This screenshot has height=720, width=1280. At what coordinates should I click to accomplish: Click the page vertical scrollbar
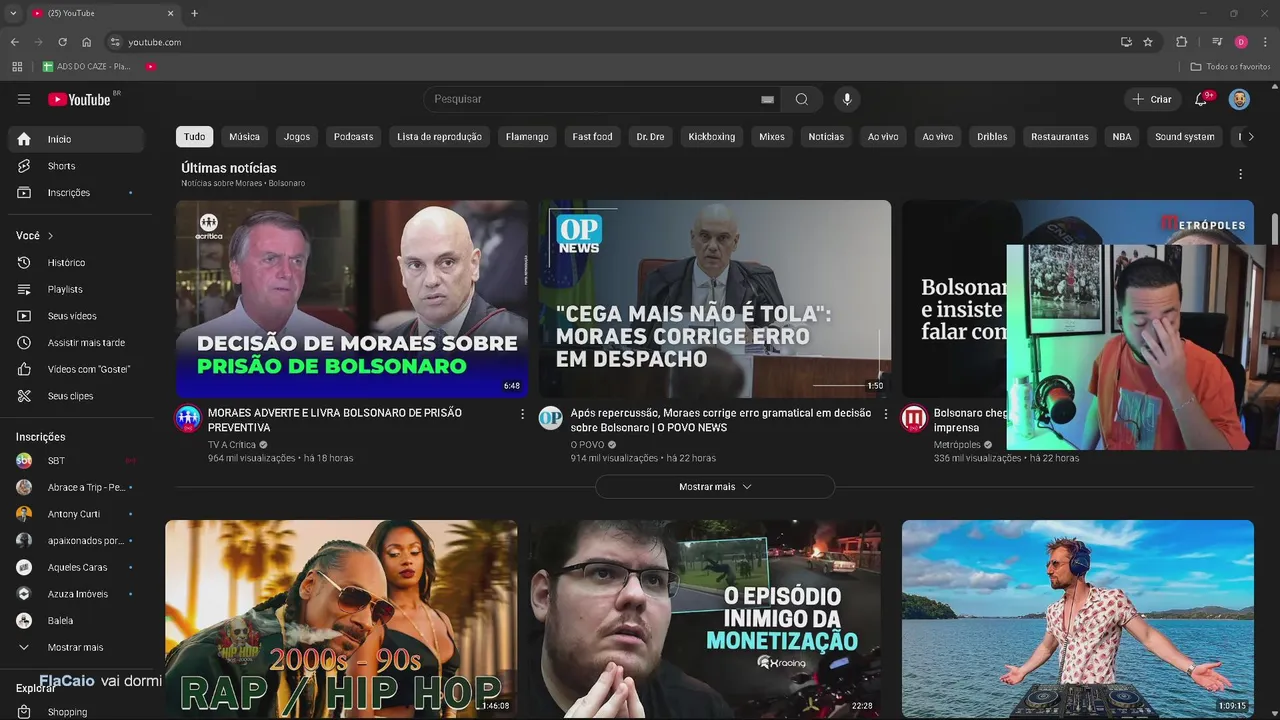point(1274,228)
